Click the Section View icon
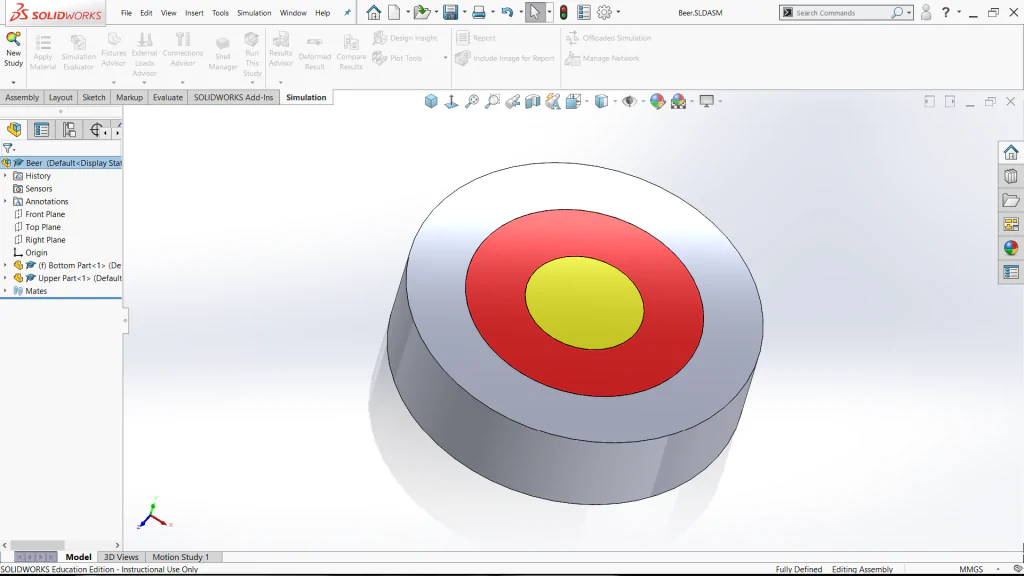Viewport: 1024px width, 576px height. tap(533, 101)
